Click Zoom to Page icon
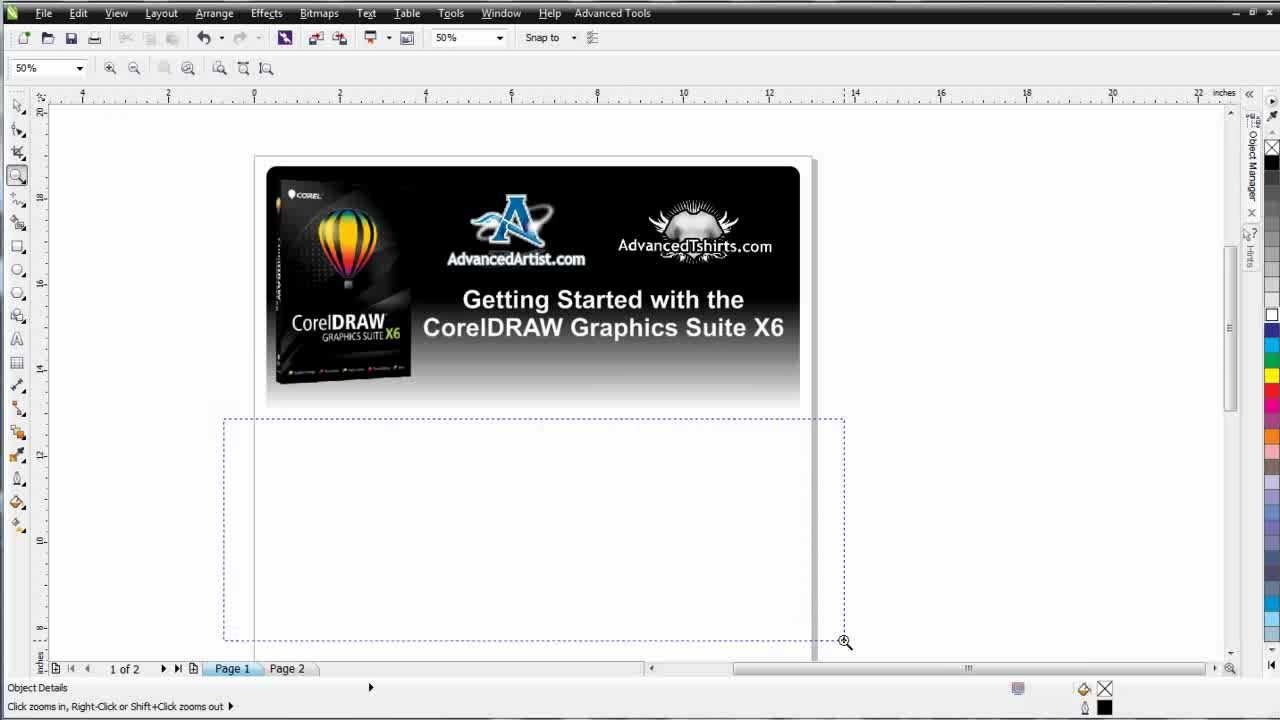This screenshot has height=720, width=1280. pos(219,68)
